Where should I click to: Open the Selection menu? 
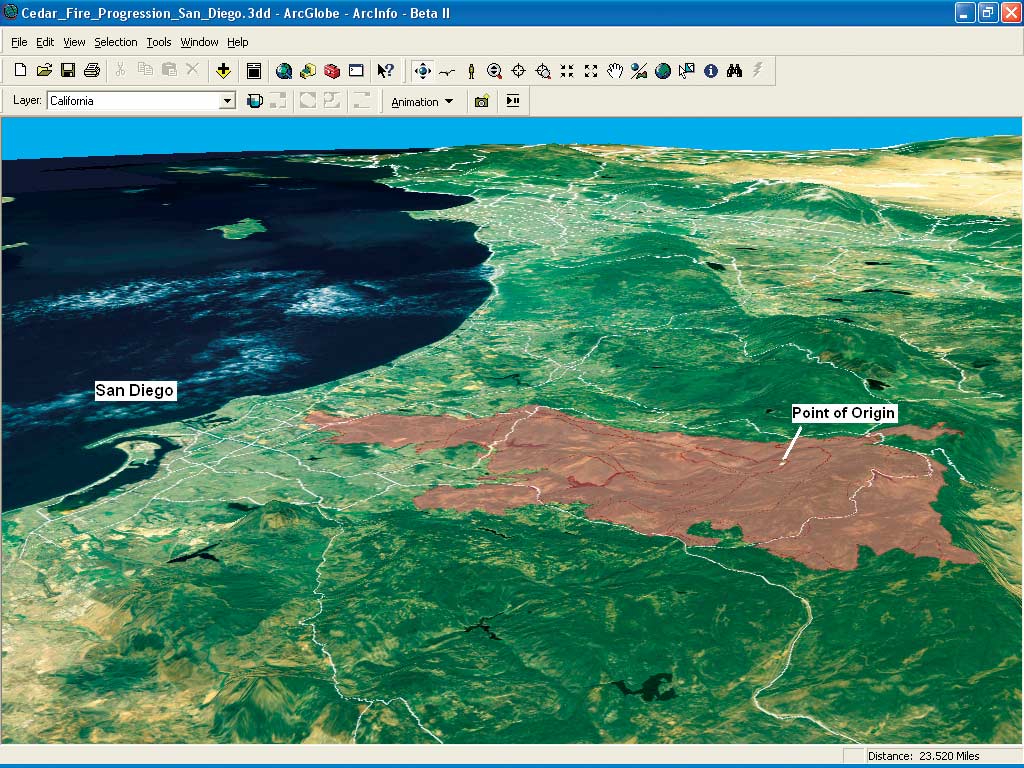(x=116, y=42)
